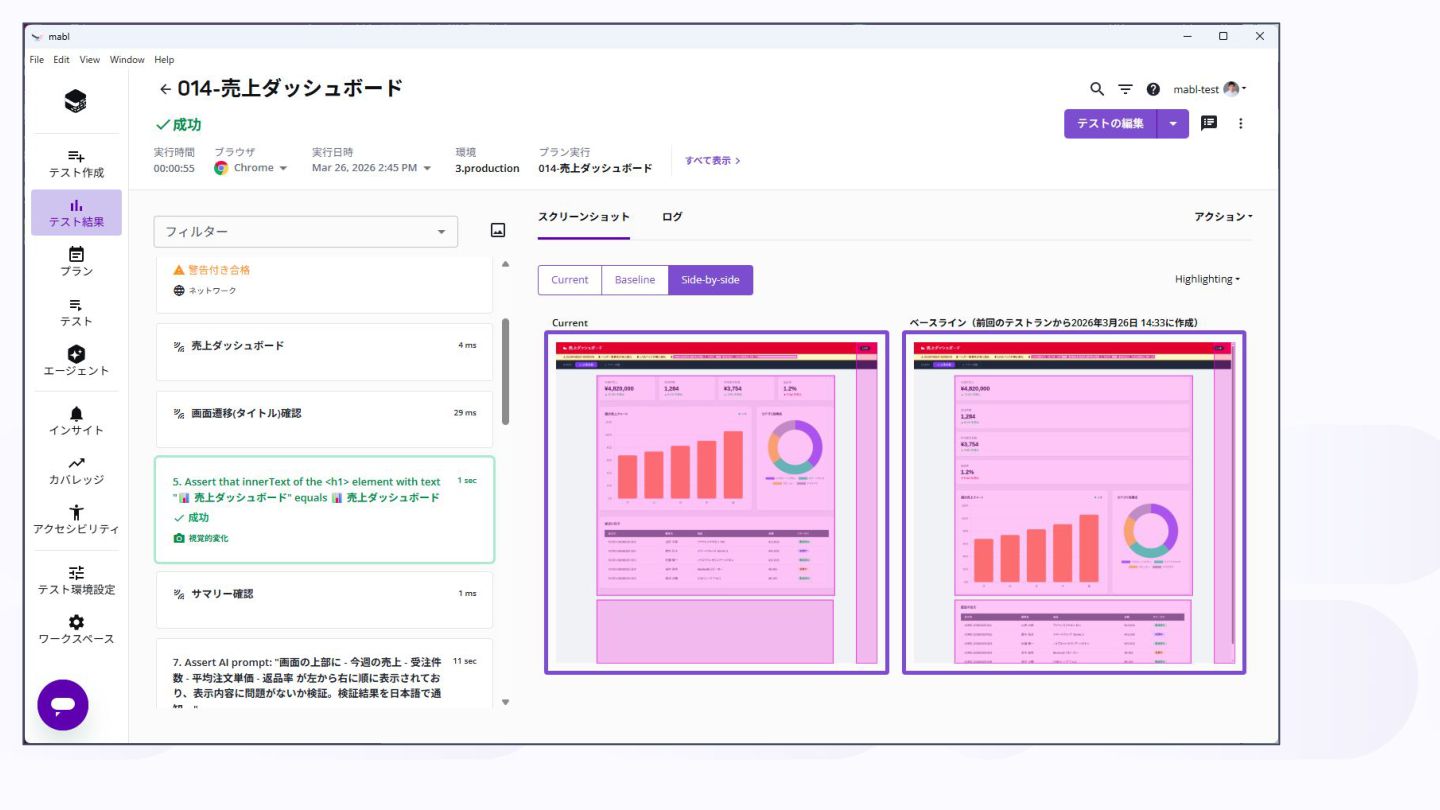Viewport: 1440px width, 810px height.
Task: Click the image icon beside filter field
Action: [x=498, y=230]
